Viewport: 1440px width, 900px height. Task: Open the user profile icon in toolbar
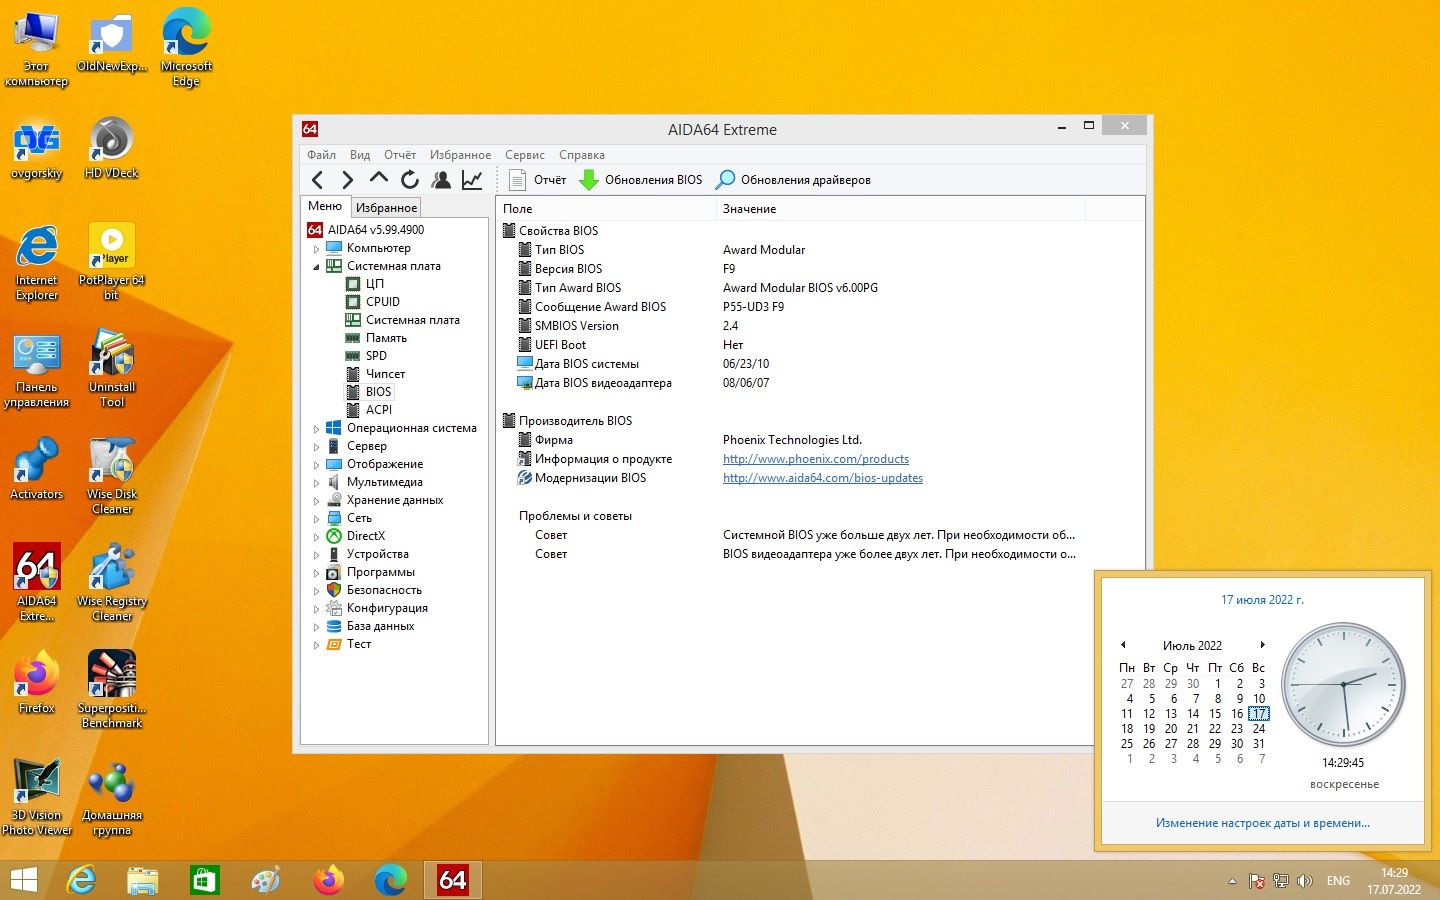[441, 180]
